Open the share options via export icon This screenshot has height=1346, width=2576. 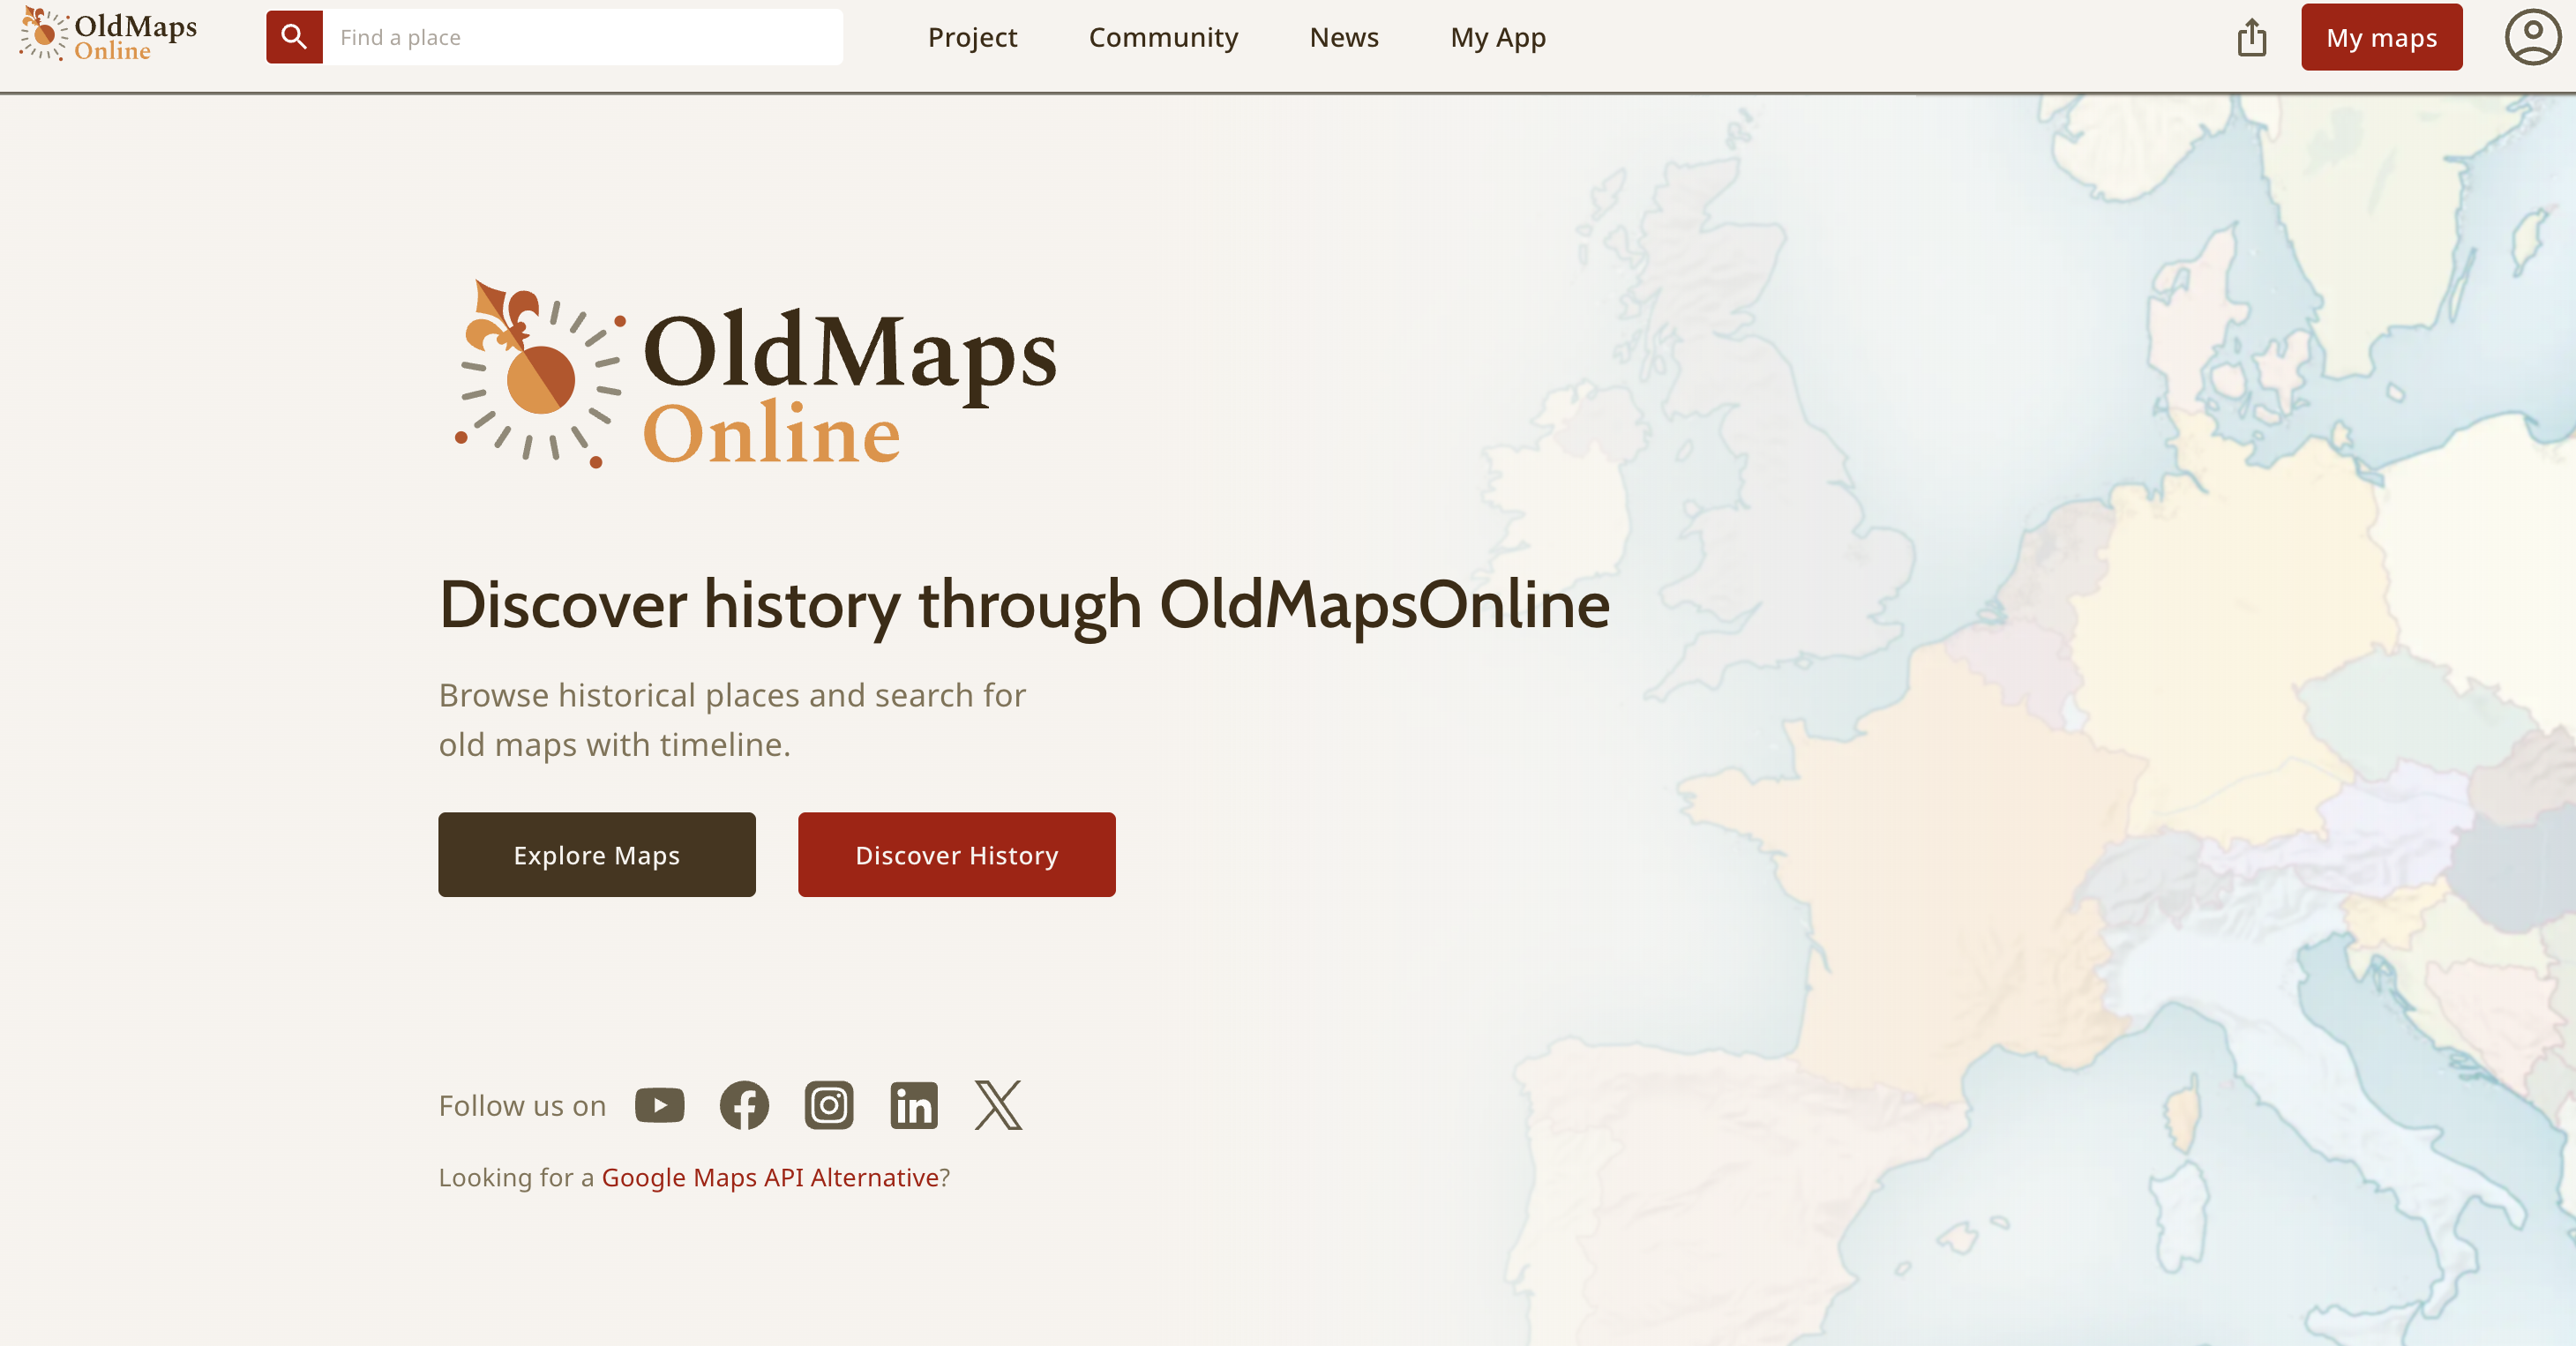[x=2252, y=37]
